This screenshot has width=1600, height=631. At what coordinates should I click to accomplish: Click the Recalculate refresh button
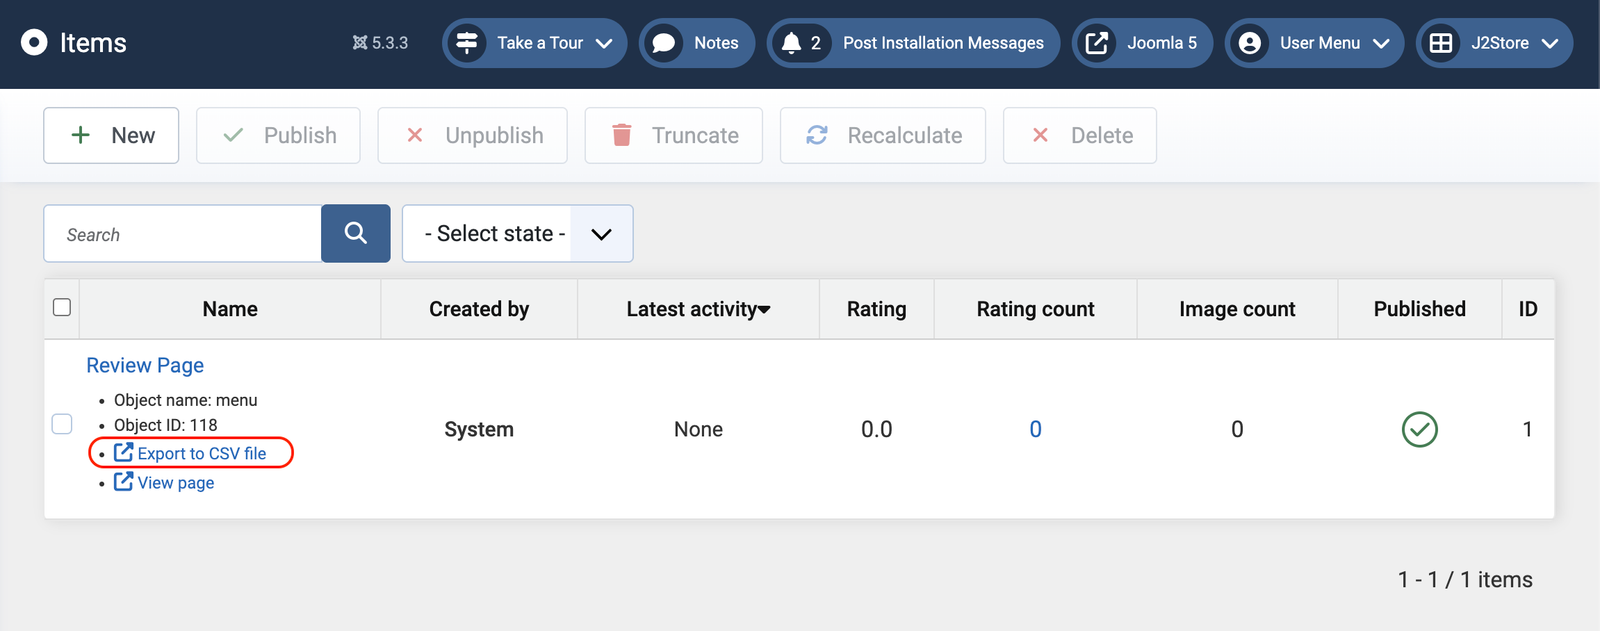[882, 135]
